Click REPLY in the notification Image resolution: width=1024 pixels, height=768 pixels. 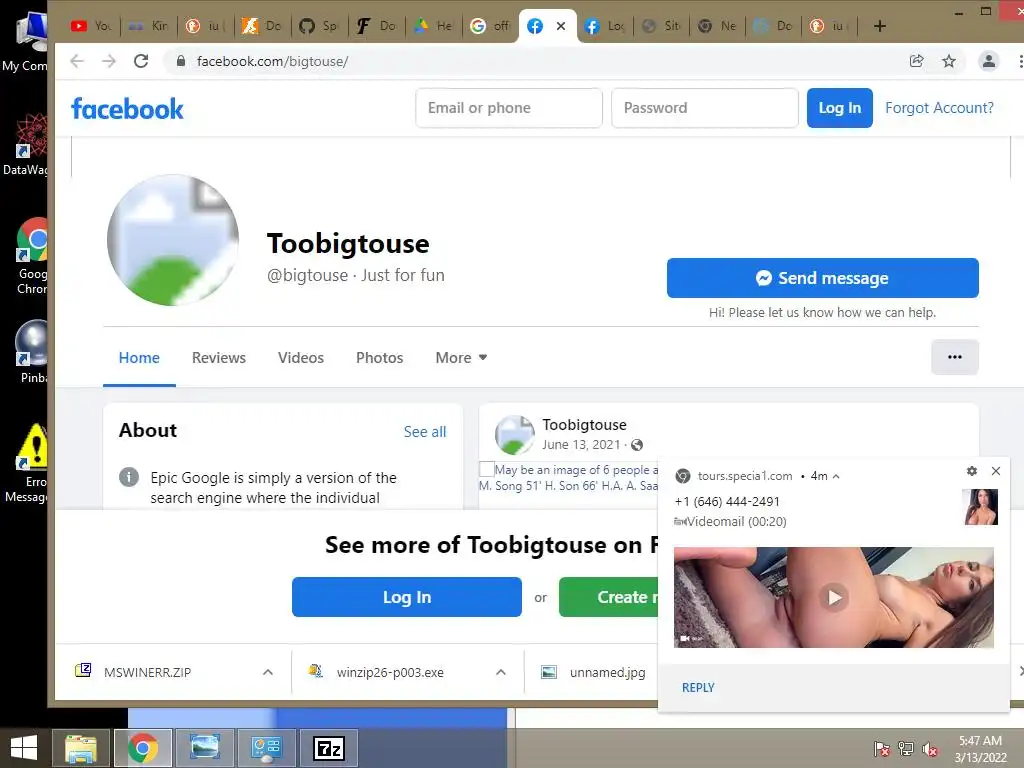click(698, 688)
